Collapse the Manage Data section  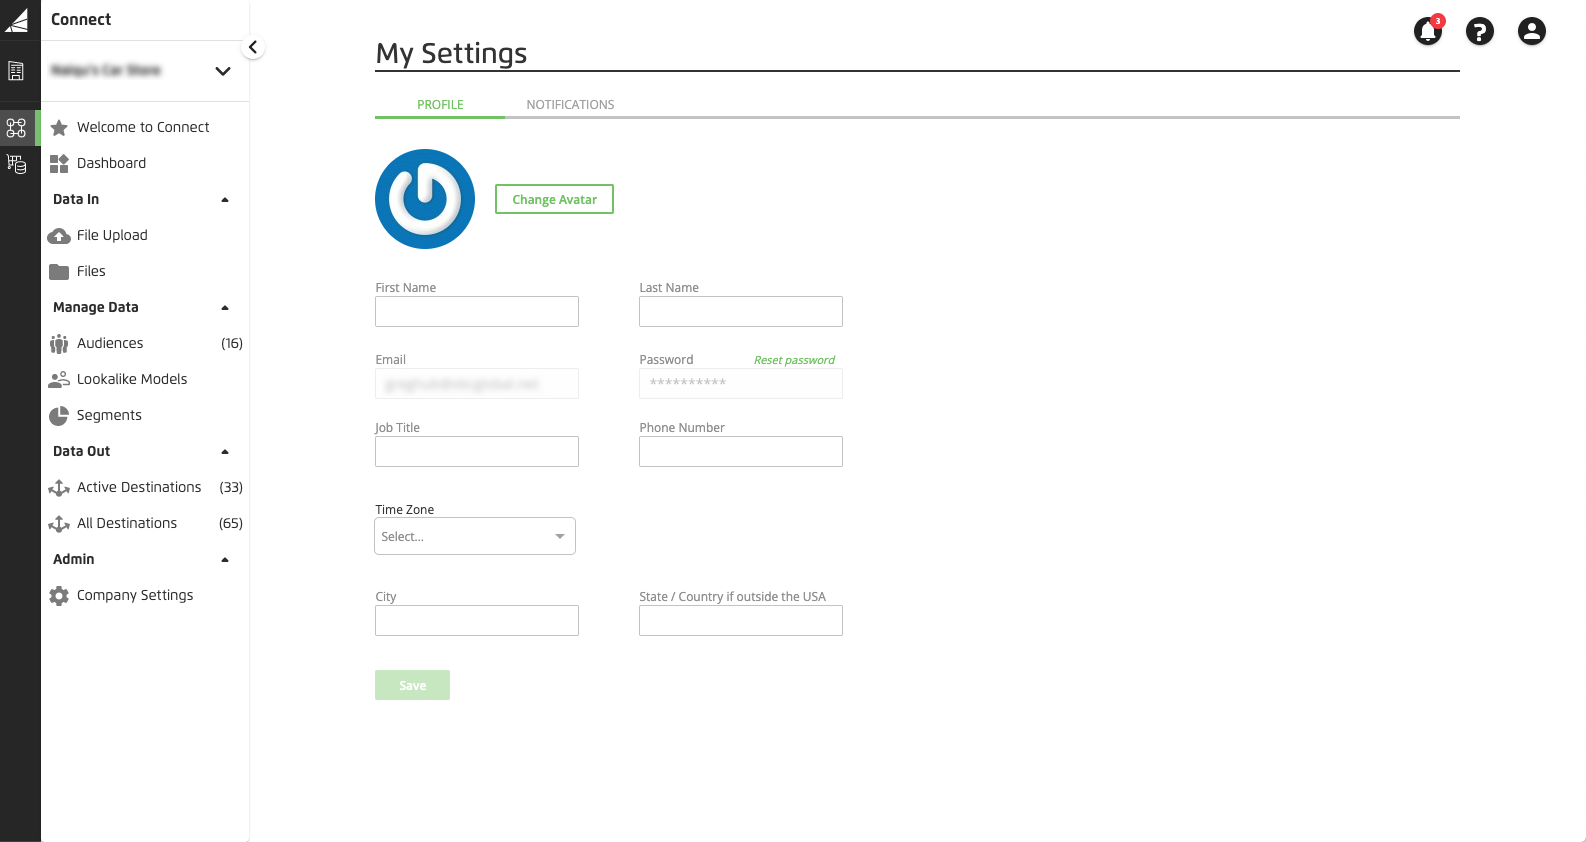coord(225,308)
